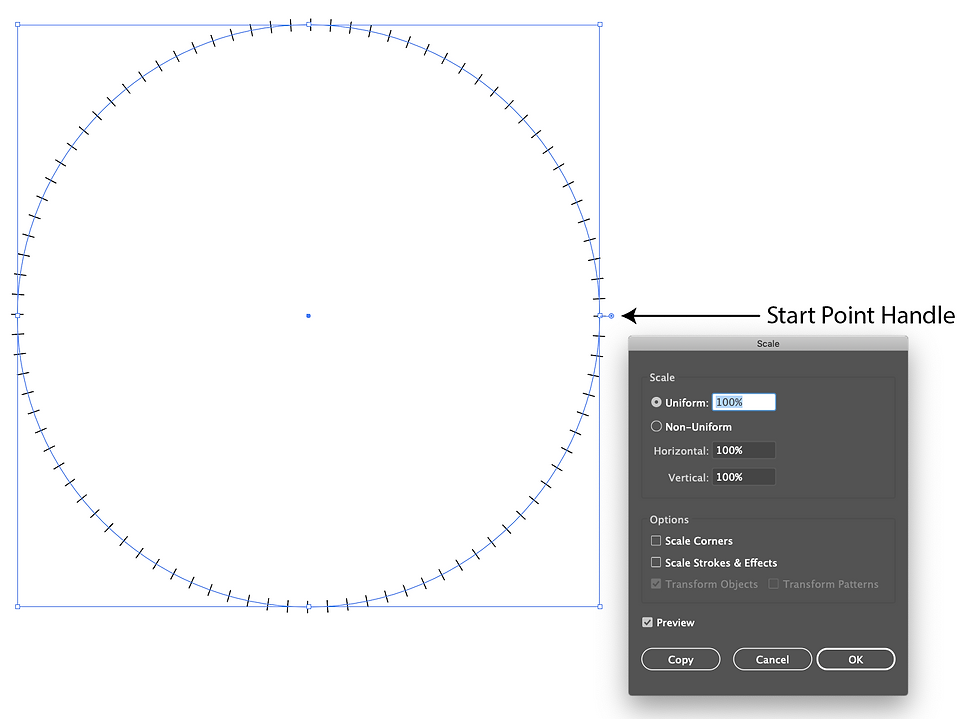Screen dimensions: 980x719
Task: Click the Copy button
Action: (x=681, y=660)
